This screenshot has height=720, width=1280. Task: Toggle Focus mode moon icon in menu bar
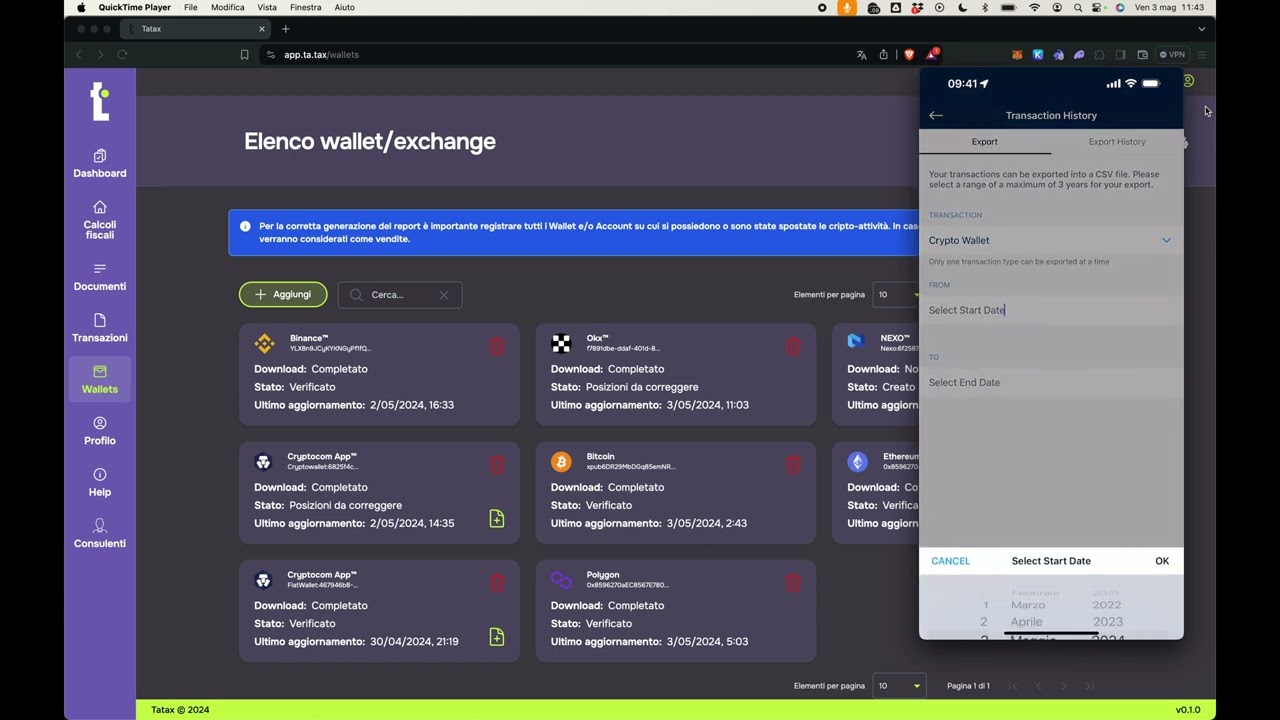pyautogui.click(x=962, y=7)
